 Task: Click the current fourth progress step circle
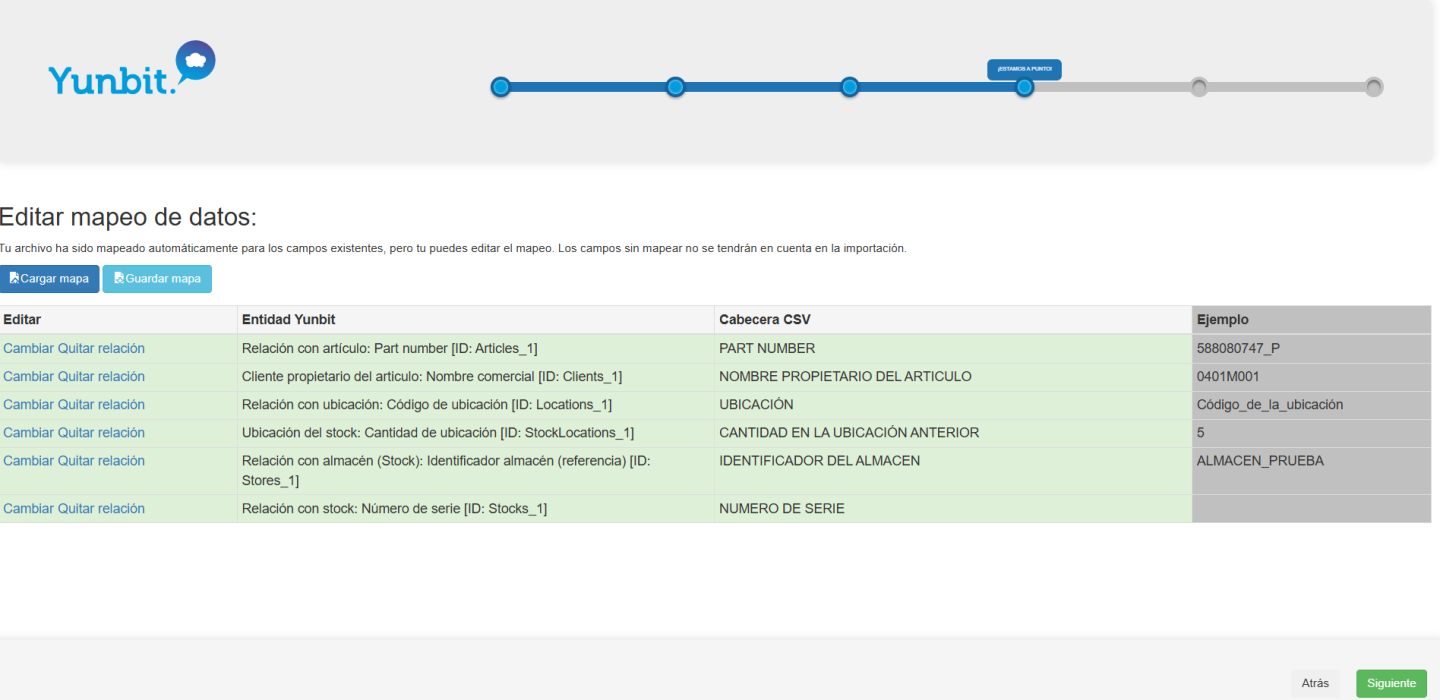1024,87
